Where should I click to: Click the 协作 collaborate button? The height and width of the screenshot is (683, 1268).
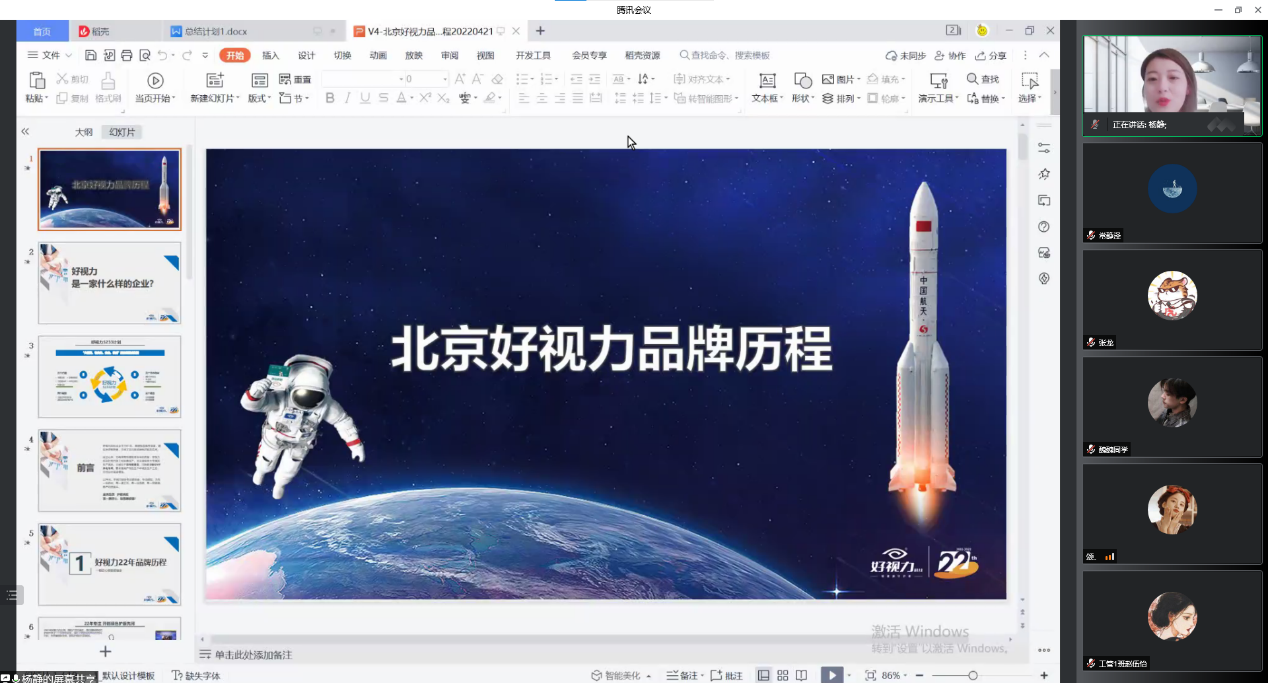point(950,56)
